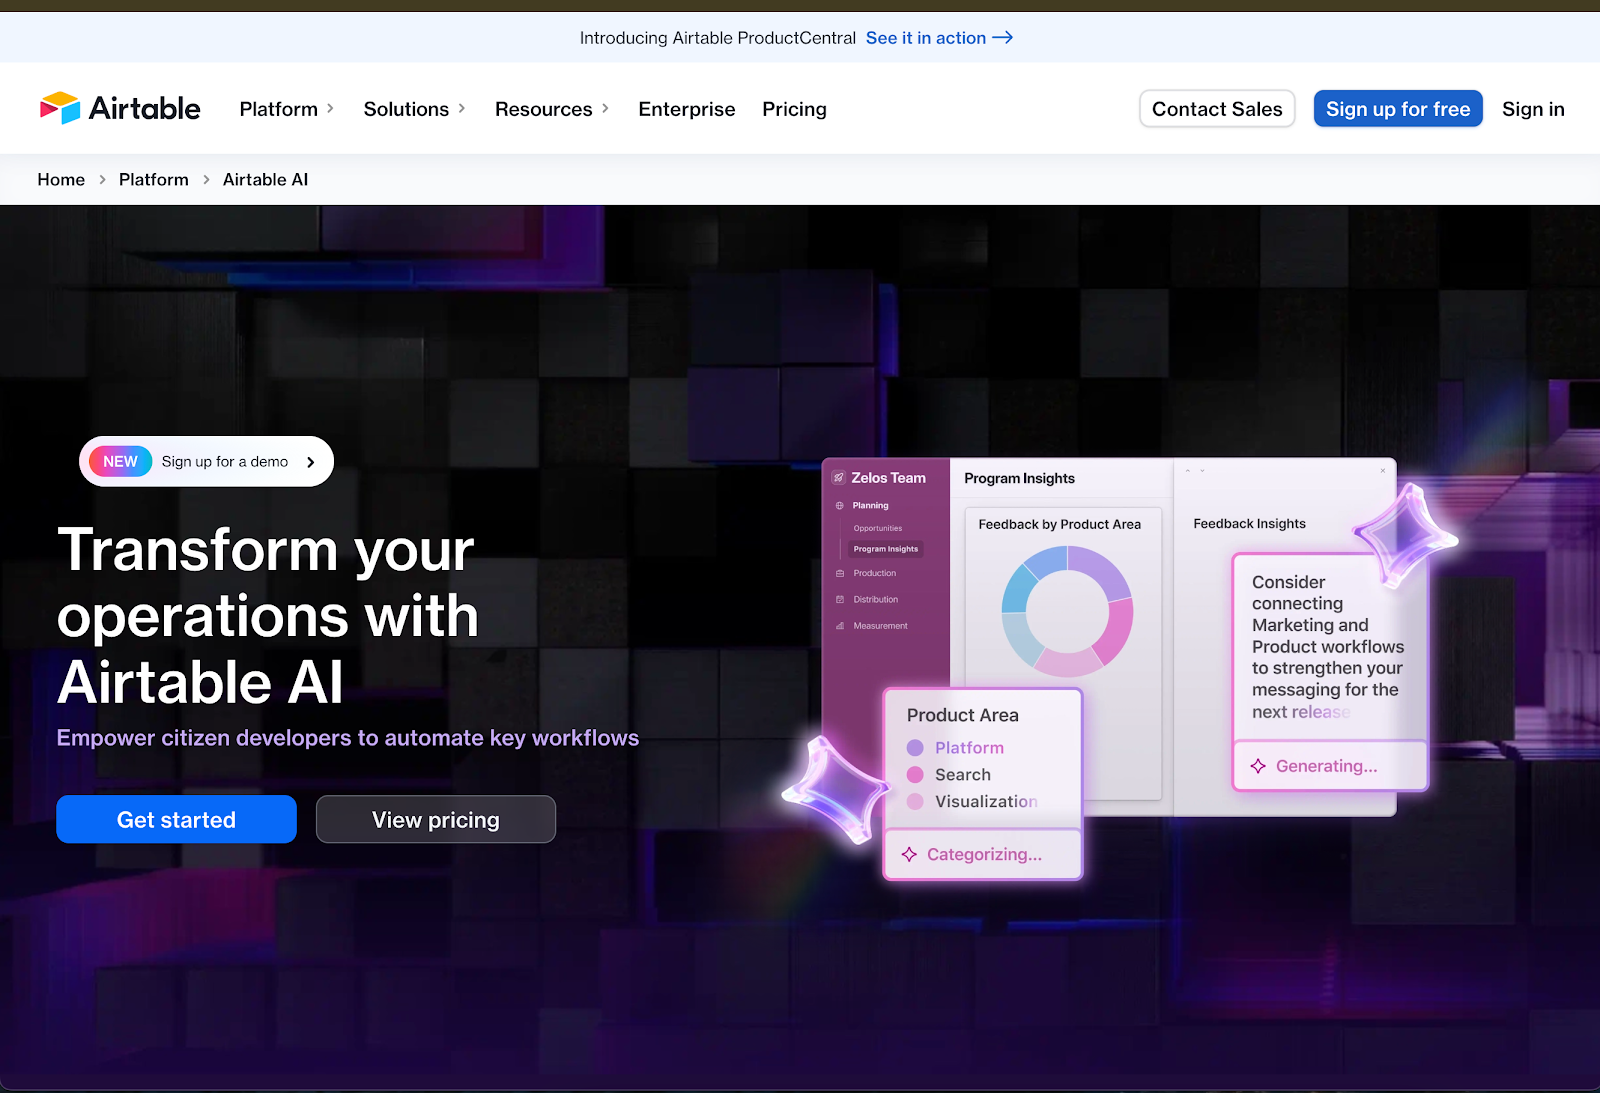Expand the Resources menu
The image size is (1600, 1093).
coord(552,109)
